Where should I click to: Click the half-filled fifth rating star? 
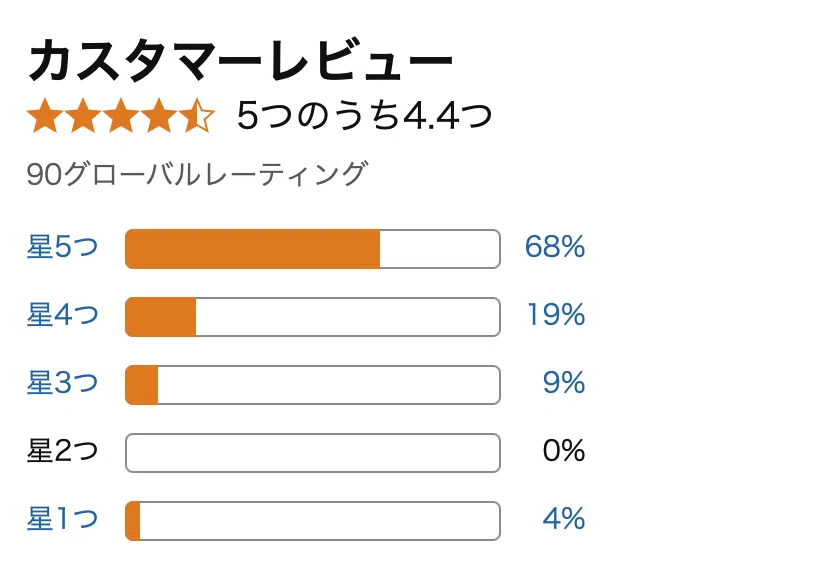pos(197,115)
